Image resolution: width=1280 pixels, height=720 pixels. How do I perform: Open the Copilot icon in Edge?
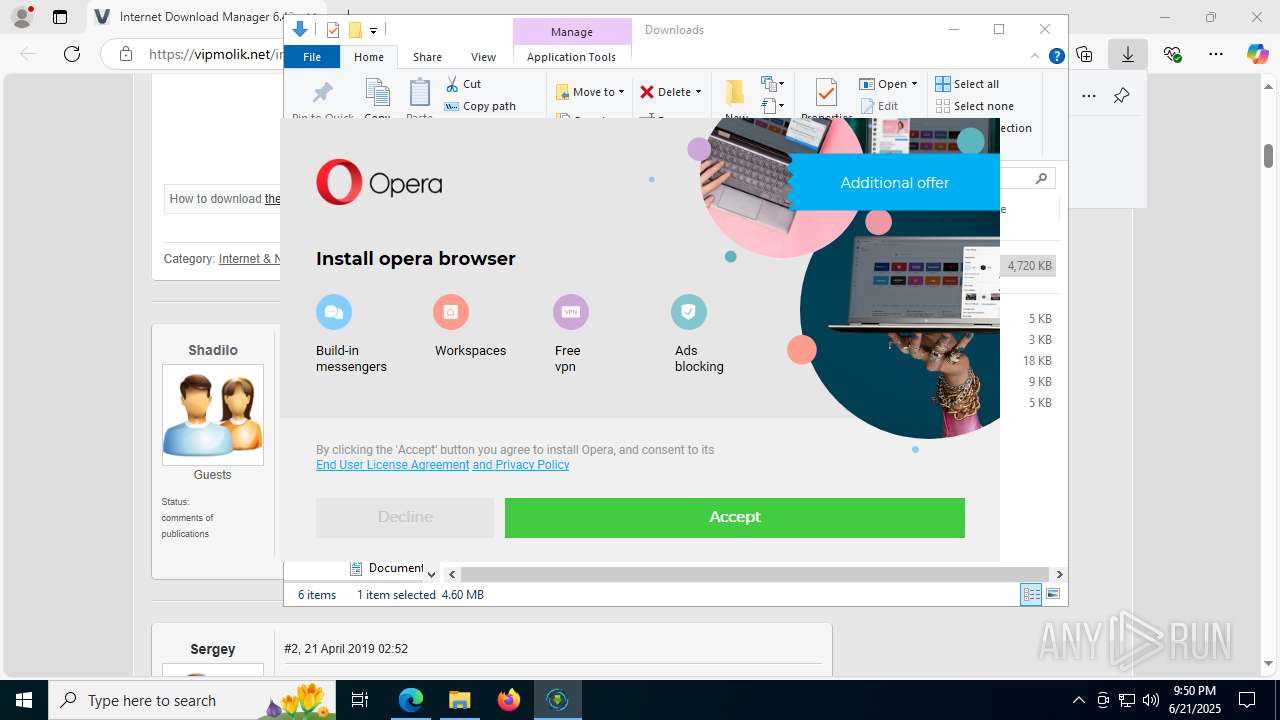(x=1257, y=54)
